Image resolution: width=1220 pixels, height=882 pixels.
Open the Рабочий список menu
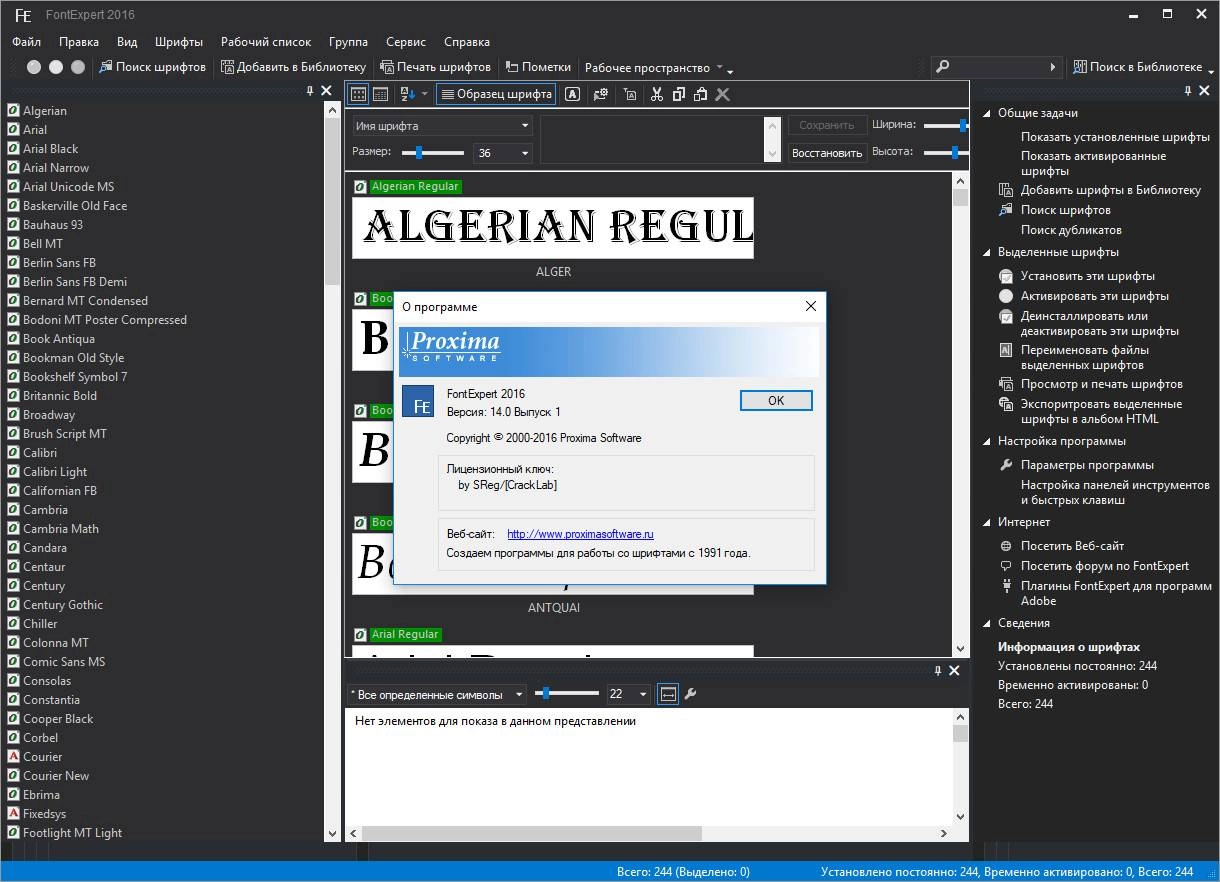[266, 42]
